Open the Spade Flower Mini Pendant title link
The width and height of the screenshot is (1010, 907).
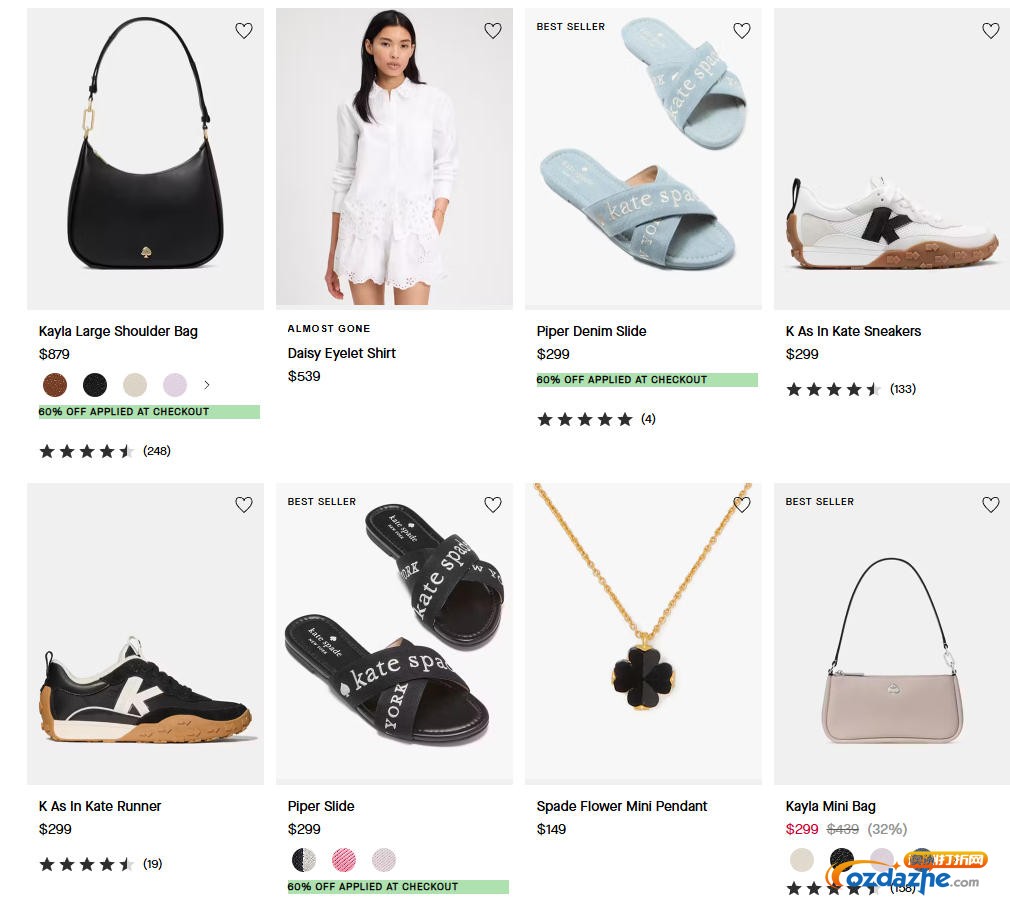[x=621, y=806]
